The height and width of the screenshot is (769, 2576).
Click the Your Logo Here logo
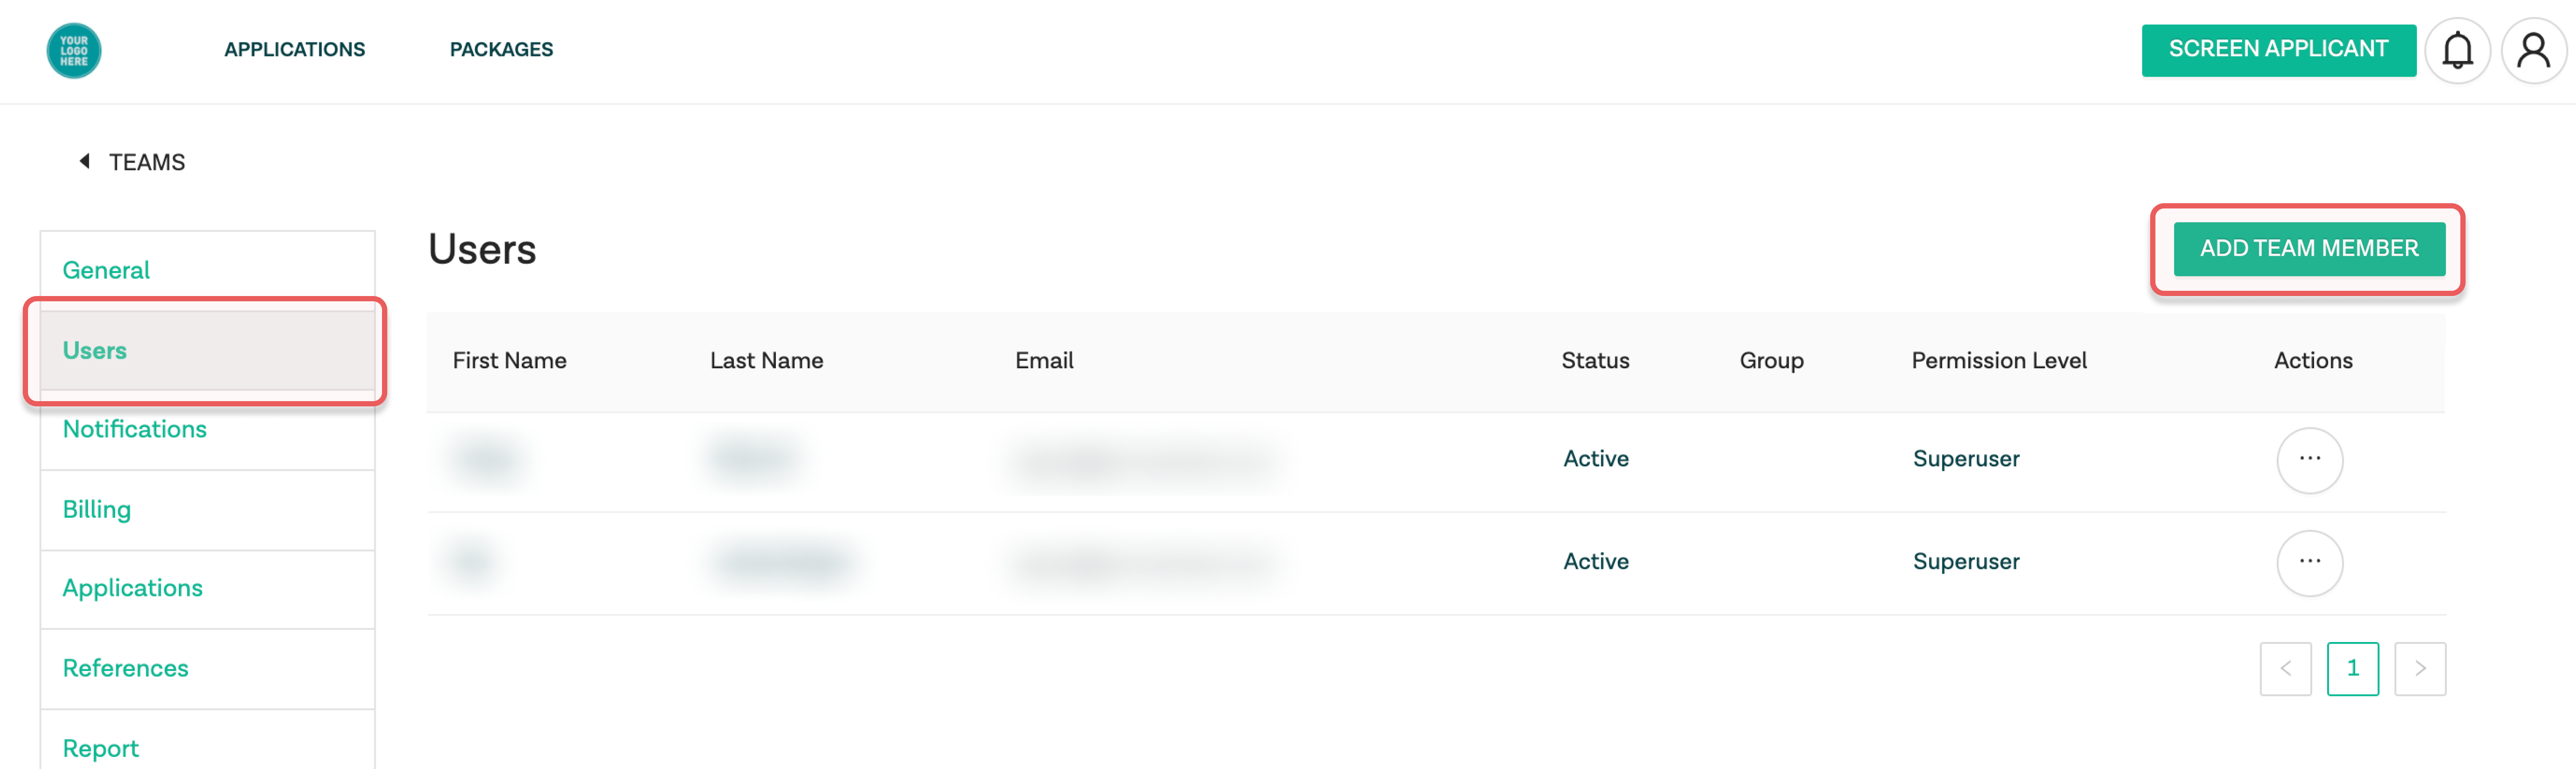click(x=74, y=50)
